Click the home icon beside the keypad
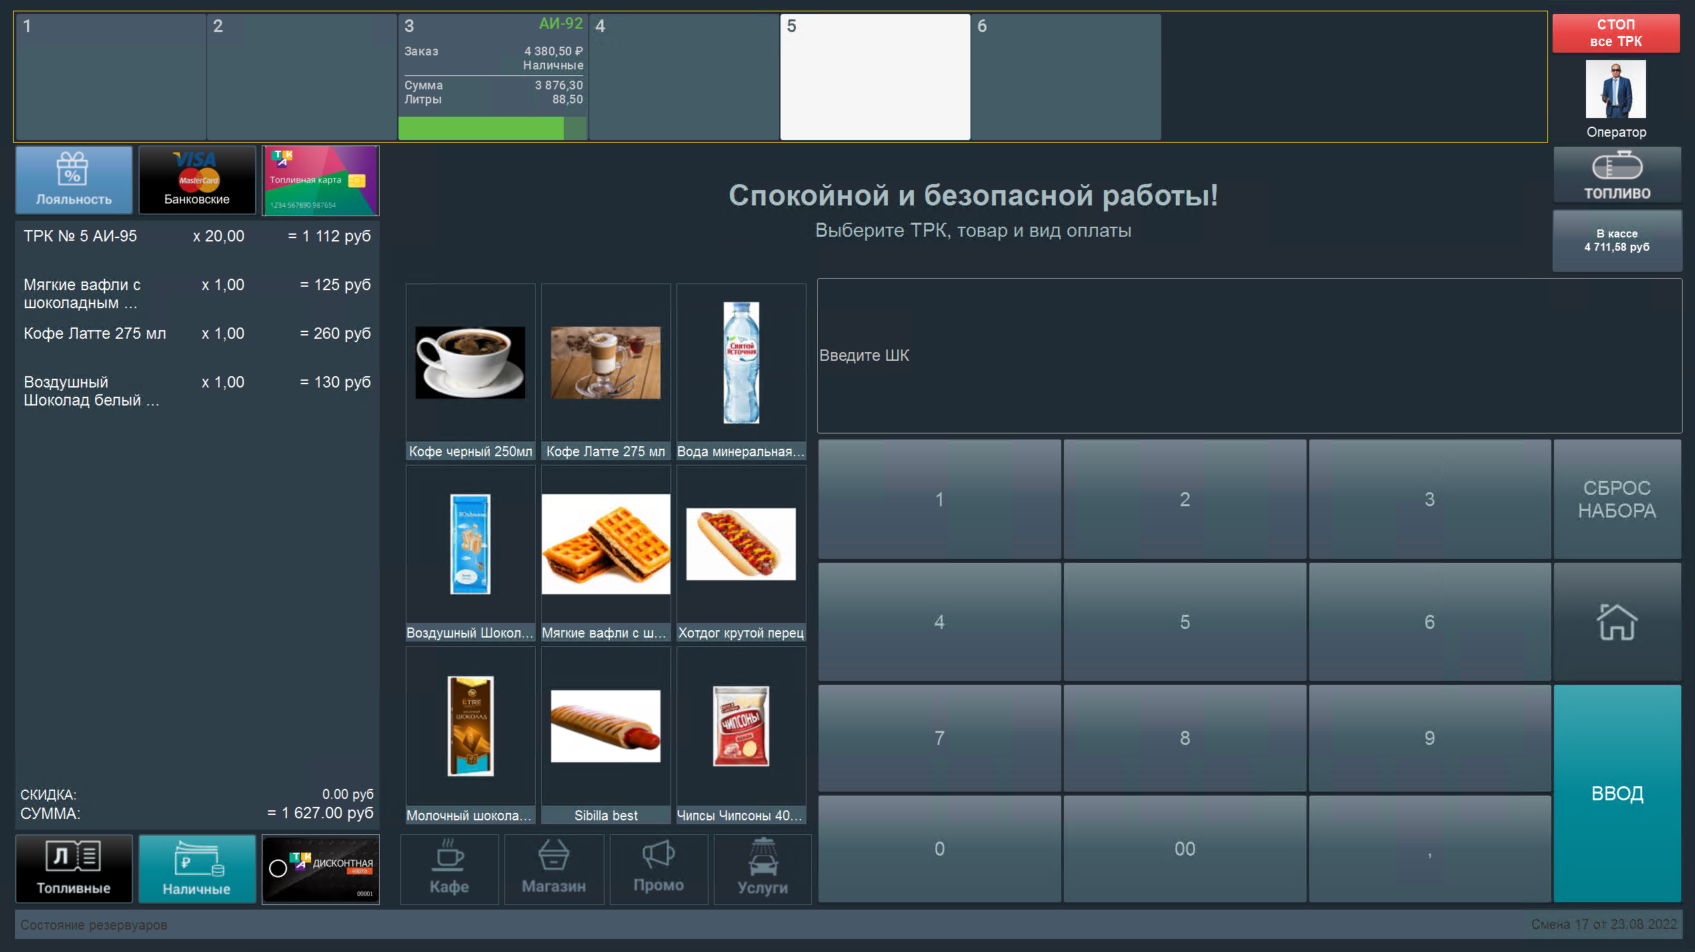The width and height of the screenshot is (1695, 952). click(x=1616, y=621)
